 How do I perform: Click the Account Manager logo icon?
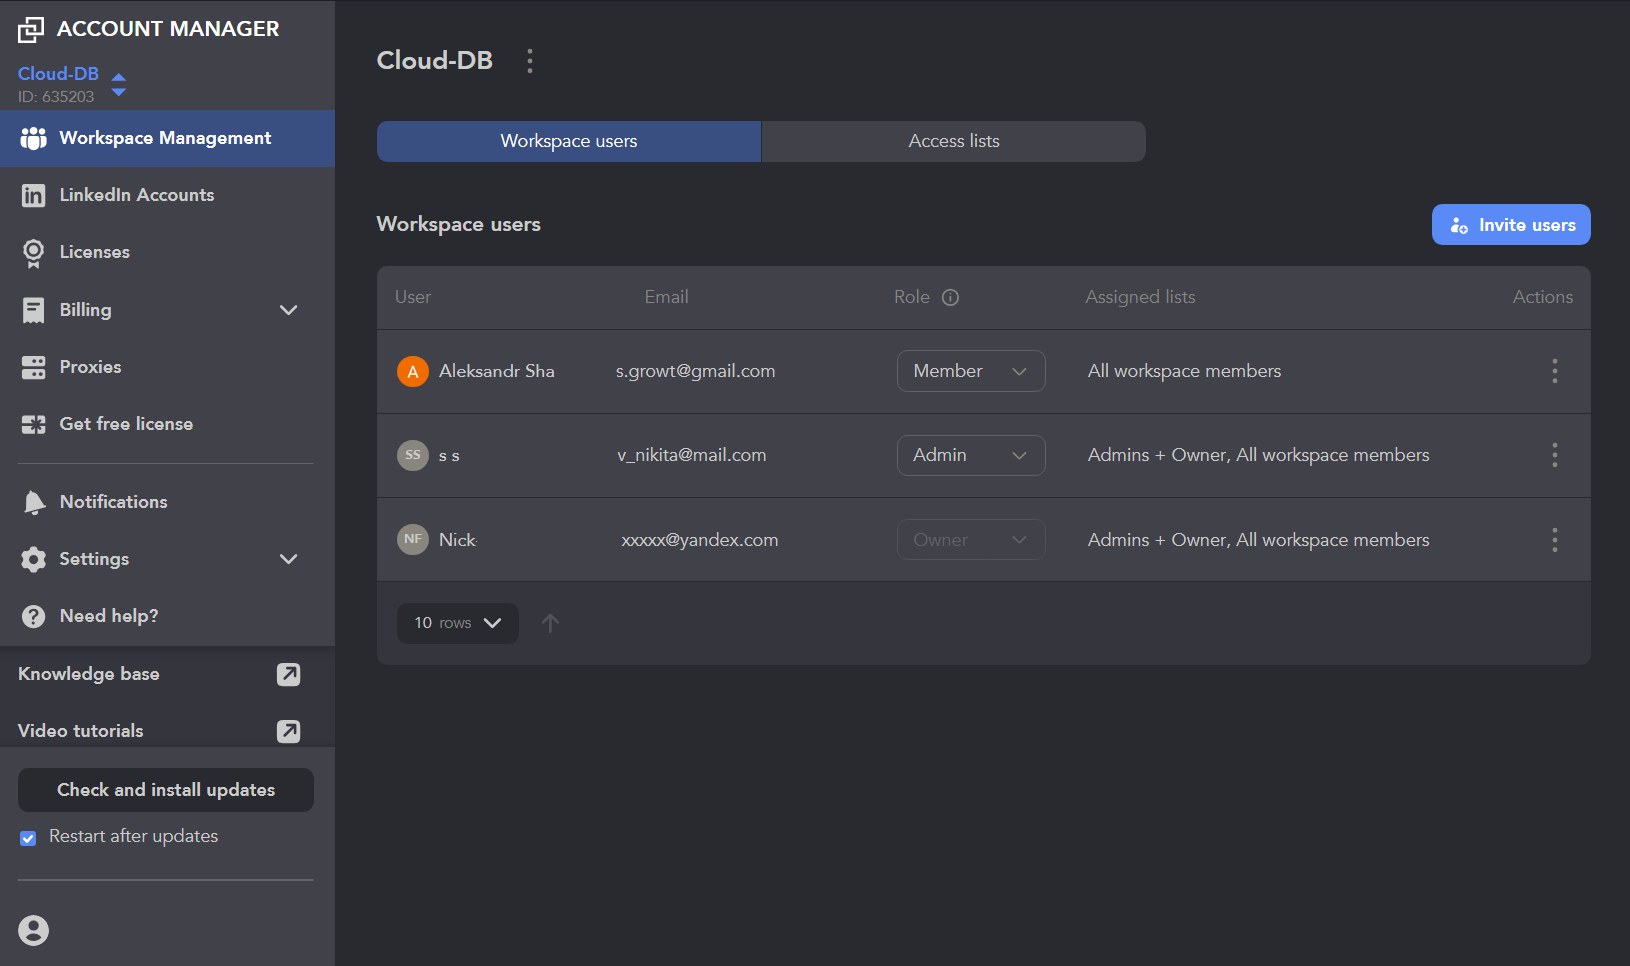tap(31, 30)
